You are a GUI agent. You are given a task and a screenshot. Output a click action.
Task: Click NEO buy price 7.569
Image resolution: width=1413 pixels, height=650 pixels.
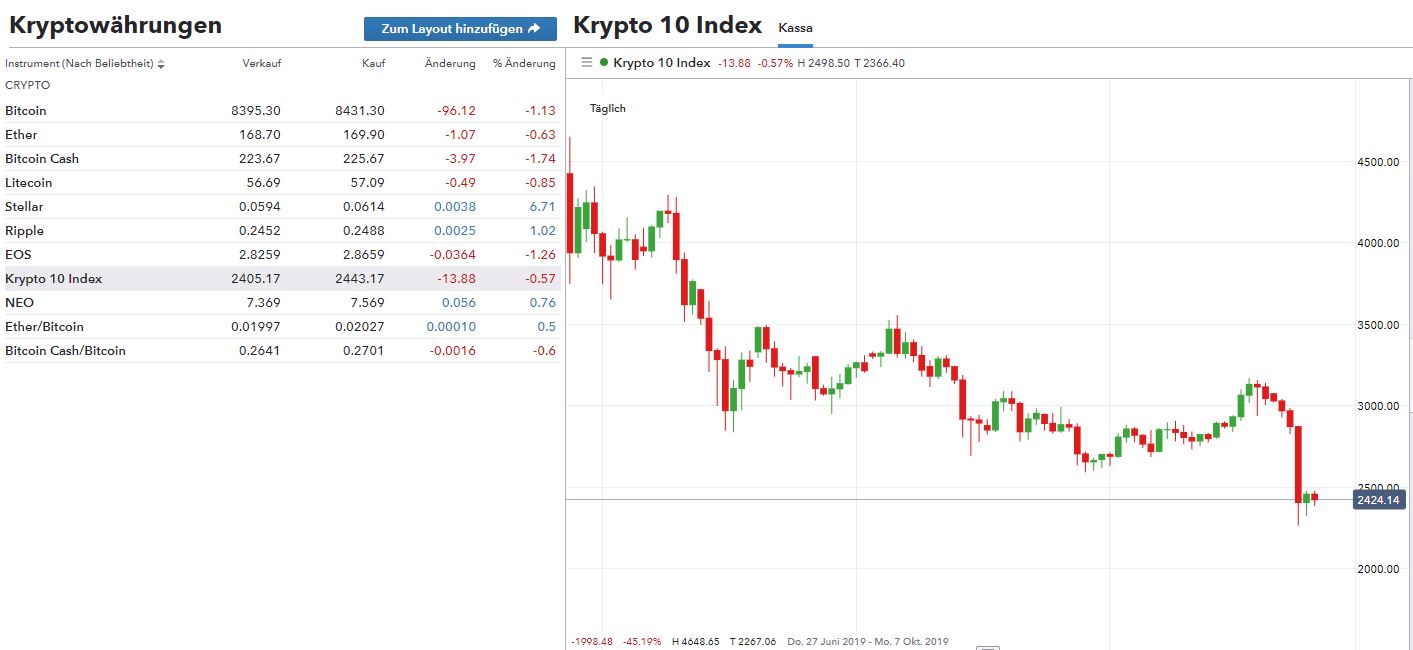366,303
